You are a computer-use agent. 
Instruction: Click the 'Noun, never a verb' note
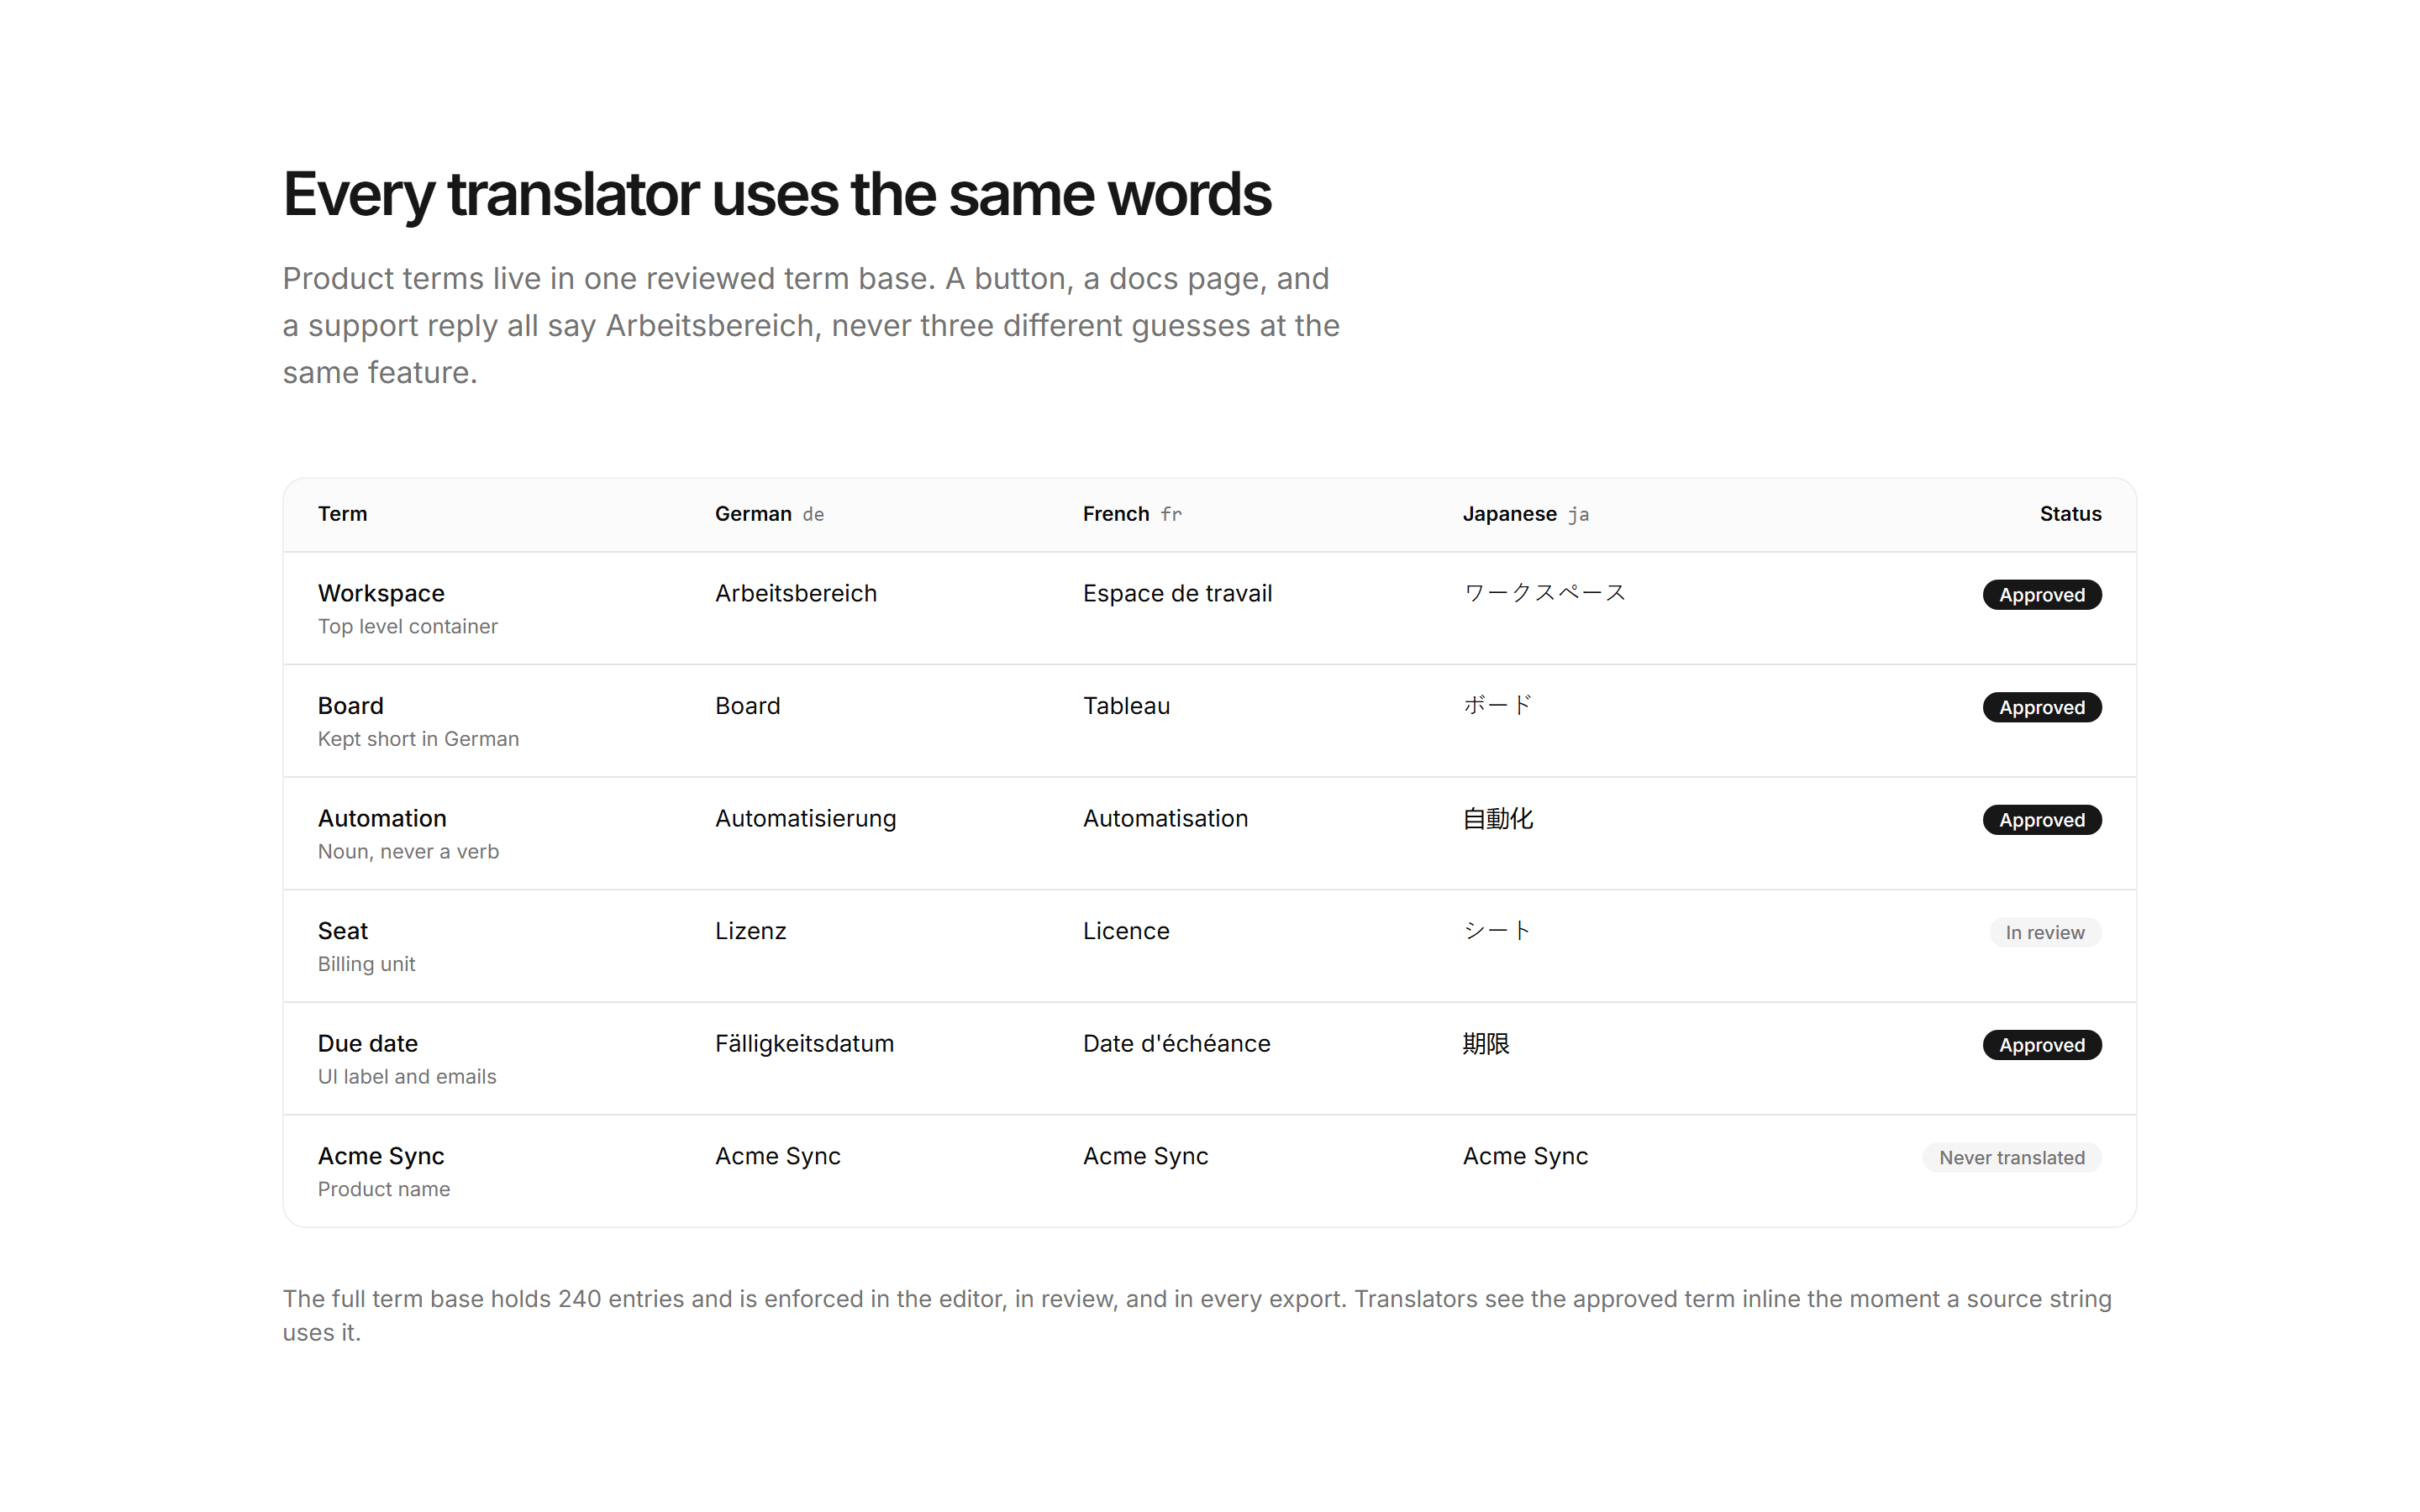tap(408, 851)
